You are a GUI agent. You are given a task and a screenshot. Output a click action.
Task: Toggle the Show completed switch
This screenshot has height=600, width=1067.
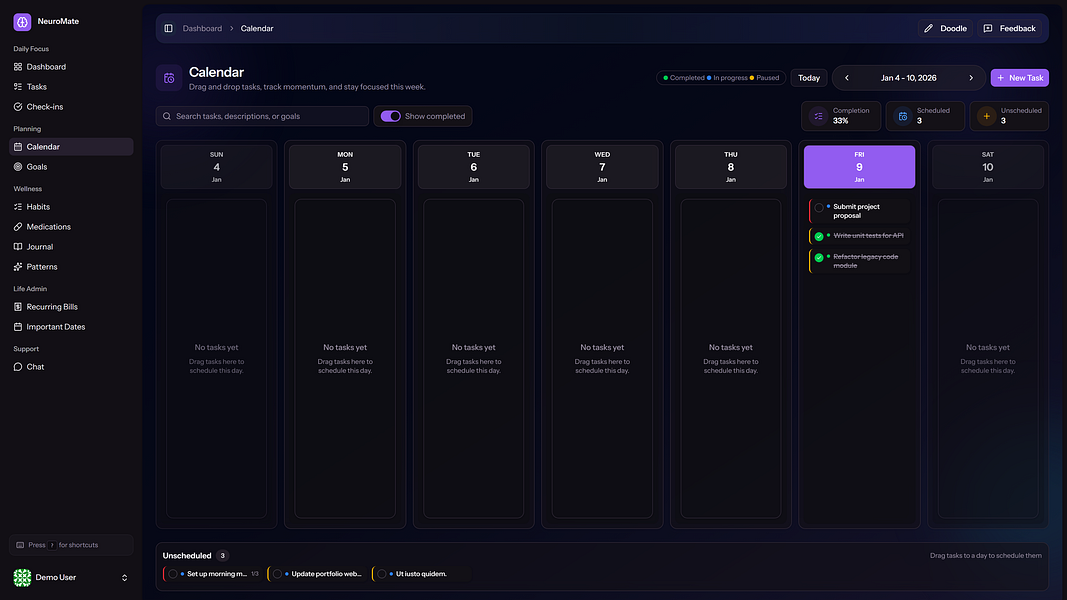(x=391, y=116)
